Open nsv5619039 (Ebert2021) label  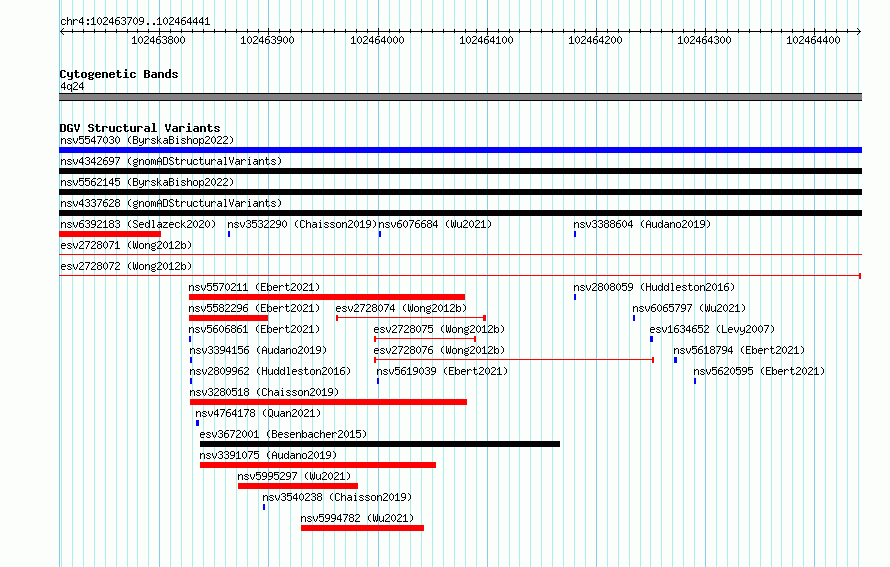pyautogui.click(x=442, y=371)
